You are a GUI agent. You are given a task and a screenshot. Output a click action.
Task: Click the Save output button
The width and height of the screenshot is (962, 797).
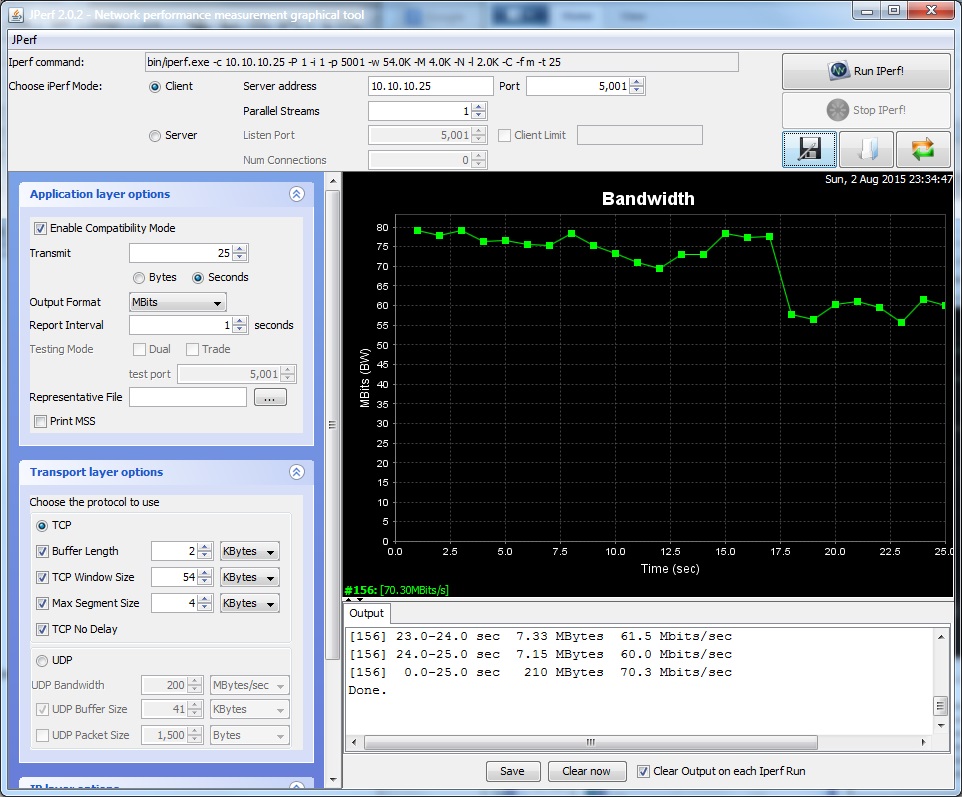tap(512, 771)
